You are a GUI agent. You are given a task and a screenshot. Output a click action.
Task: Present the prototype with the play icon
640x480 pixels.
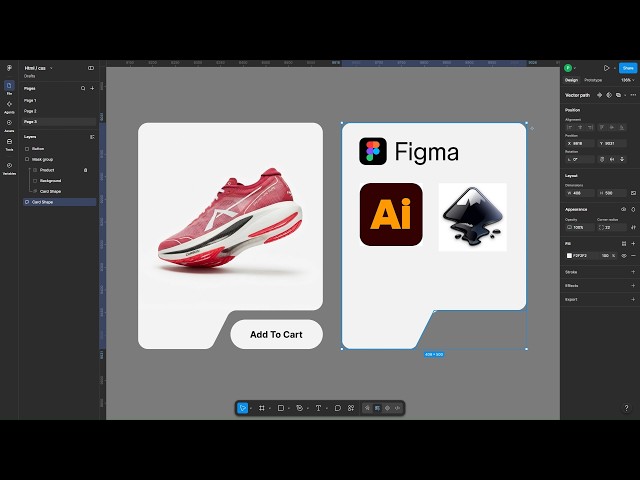click(x=606, y=68)
